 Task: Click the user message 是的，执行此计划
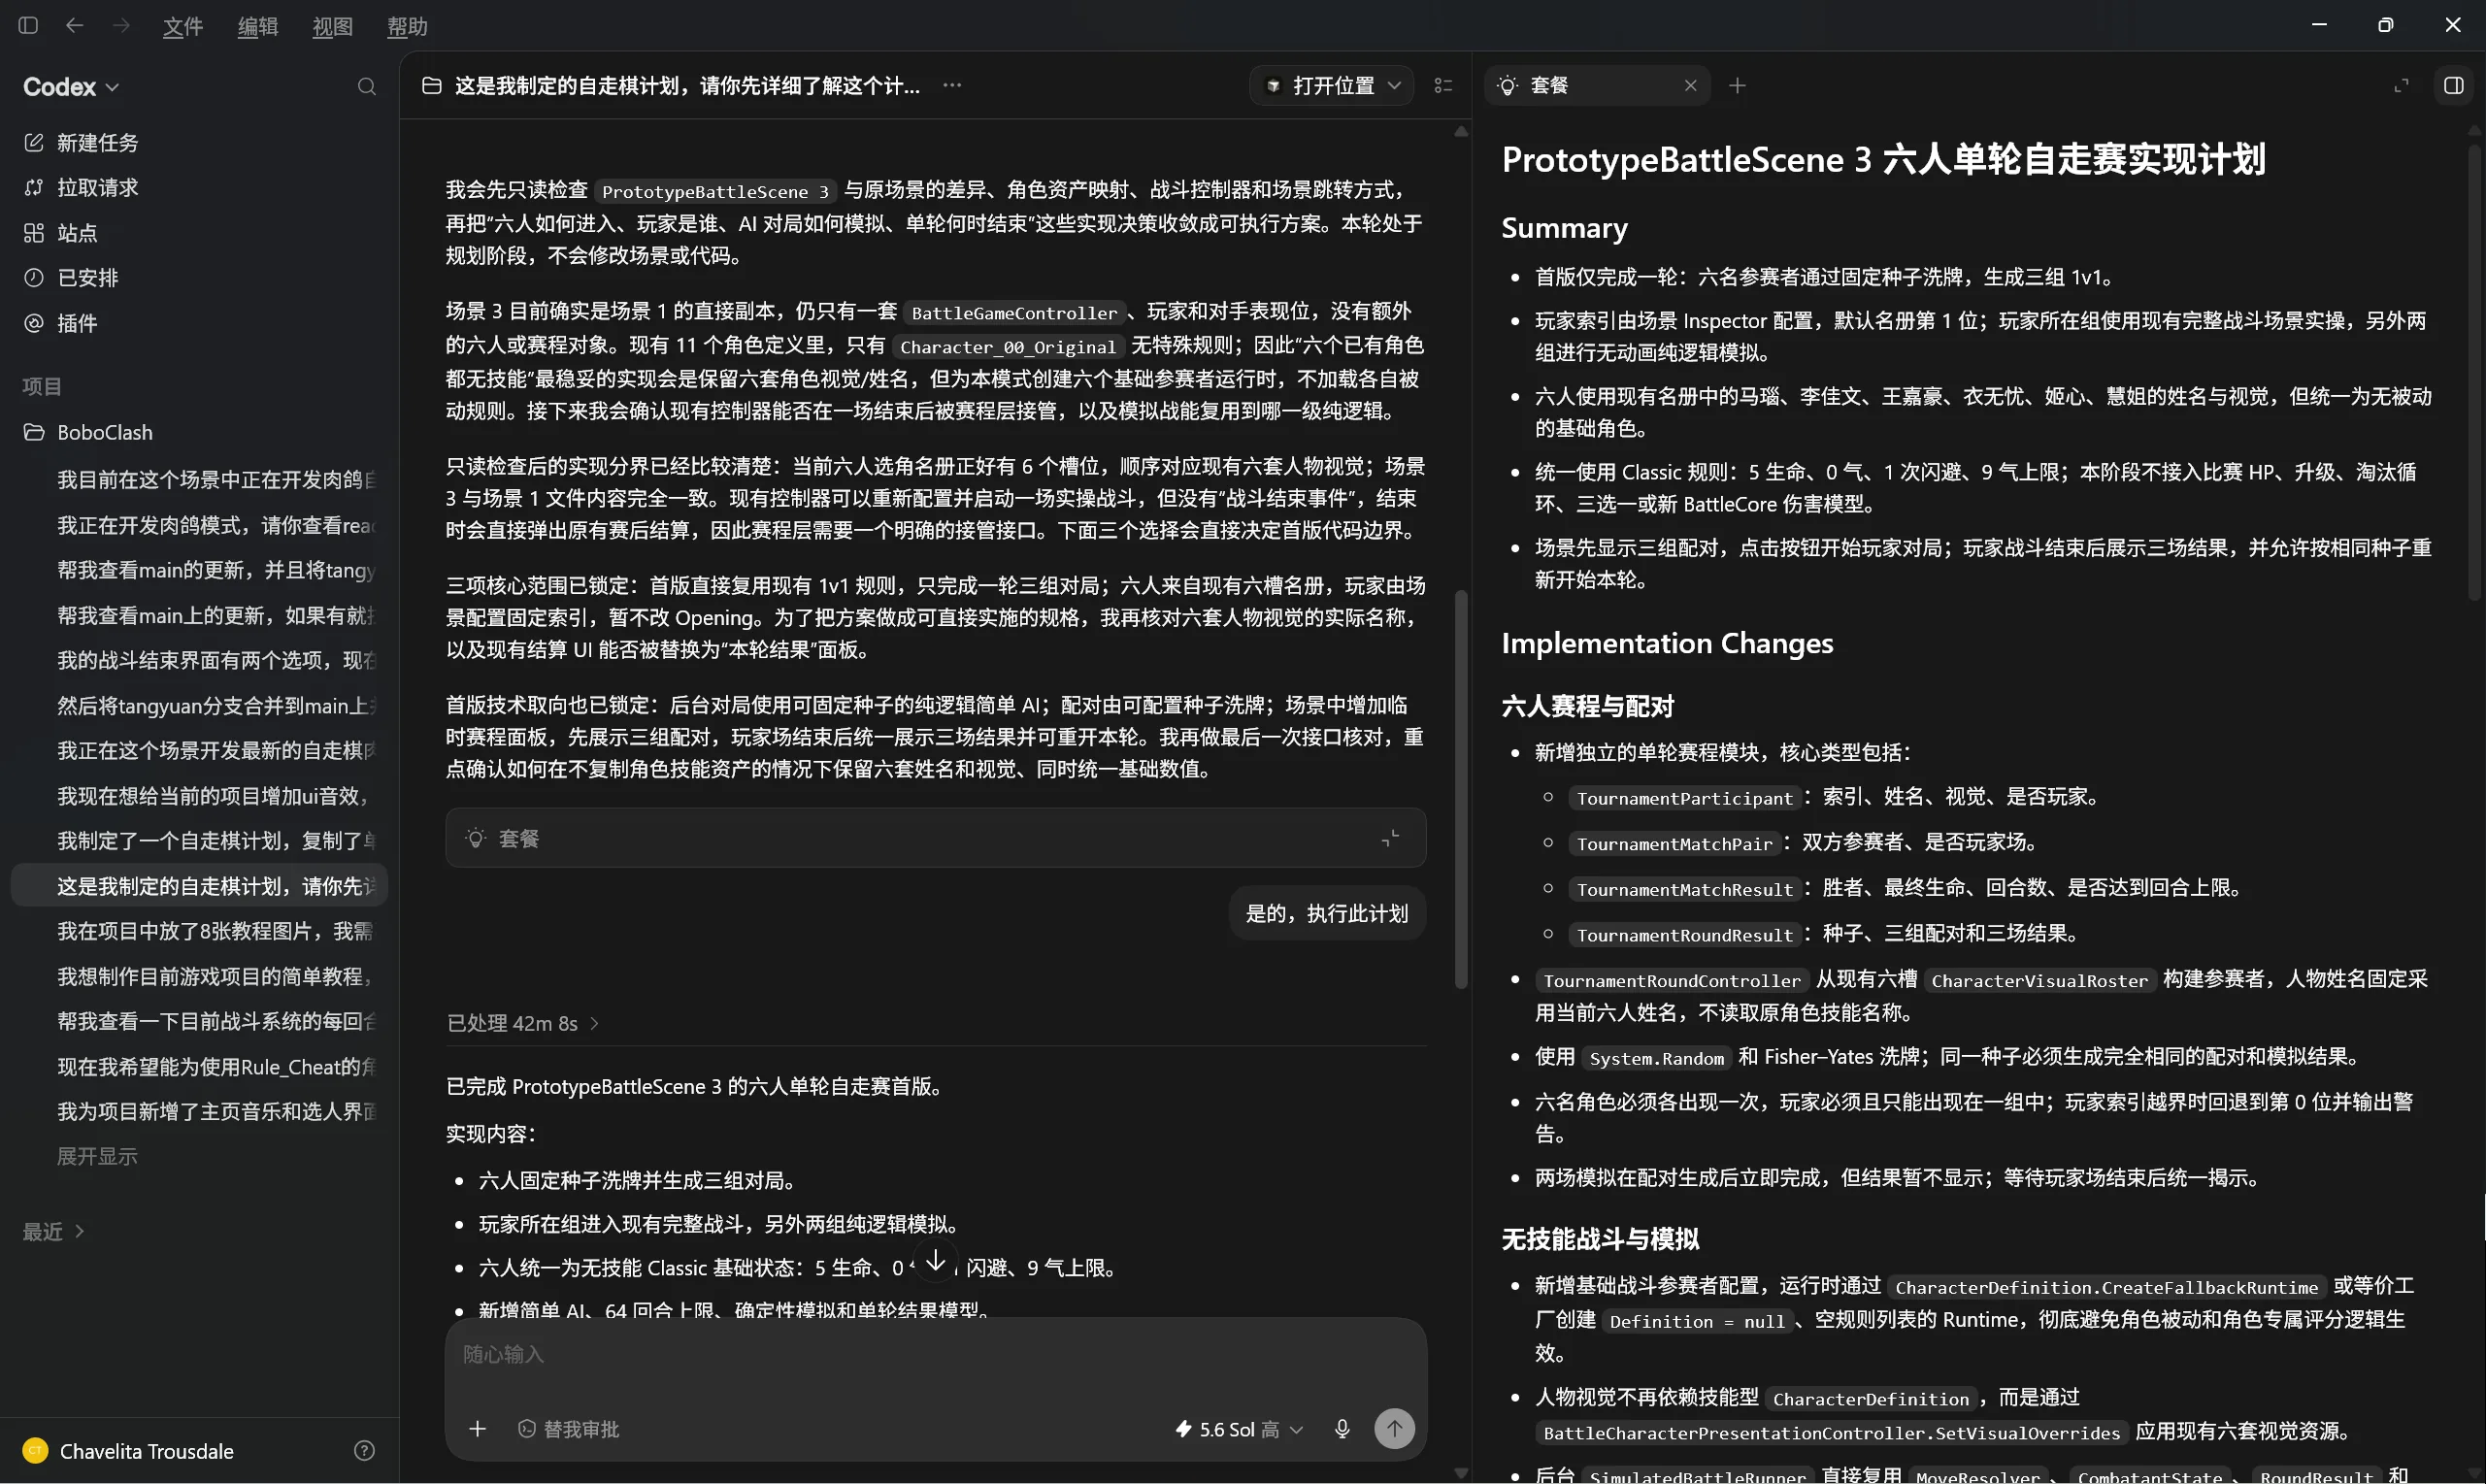click(x=1327, y=913)
